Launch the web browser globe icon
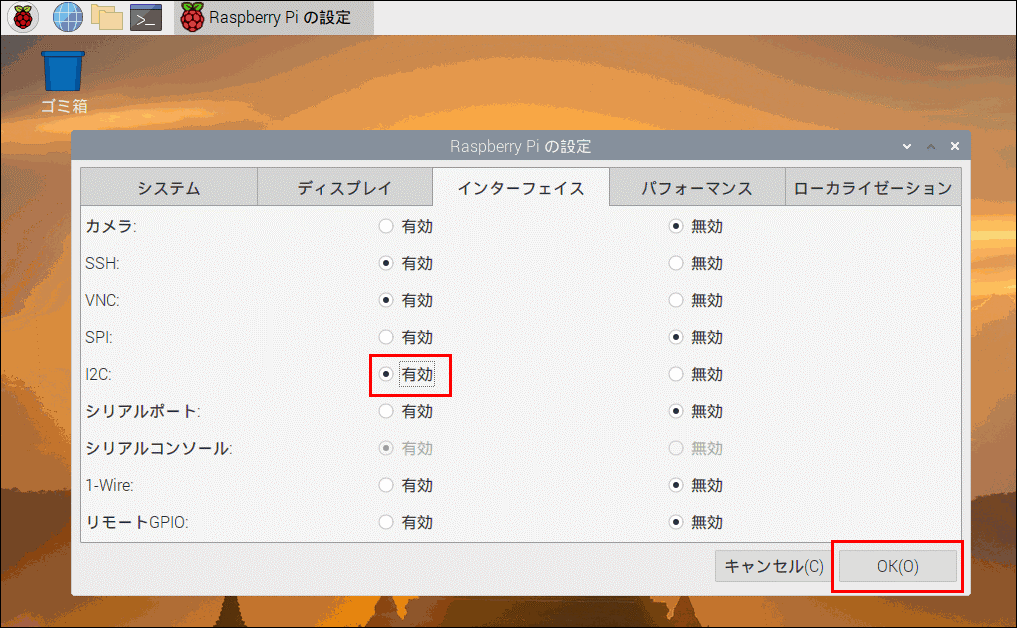Viewport: 1017px width, 628px height. pyautogui.click(x=67, y=18)
